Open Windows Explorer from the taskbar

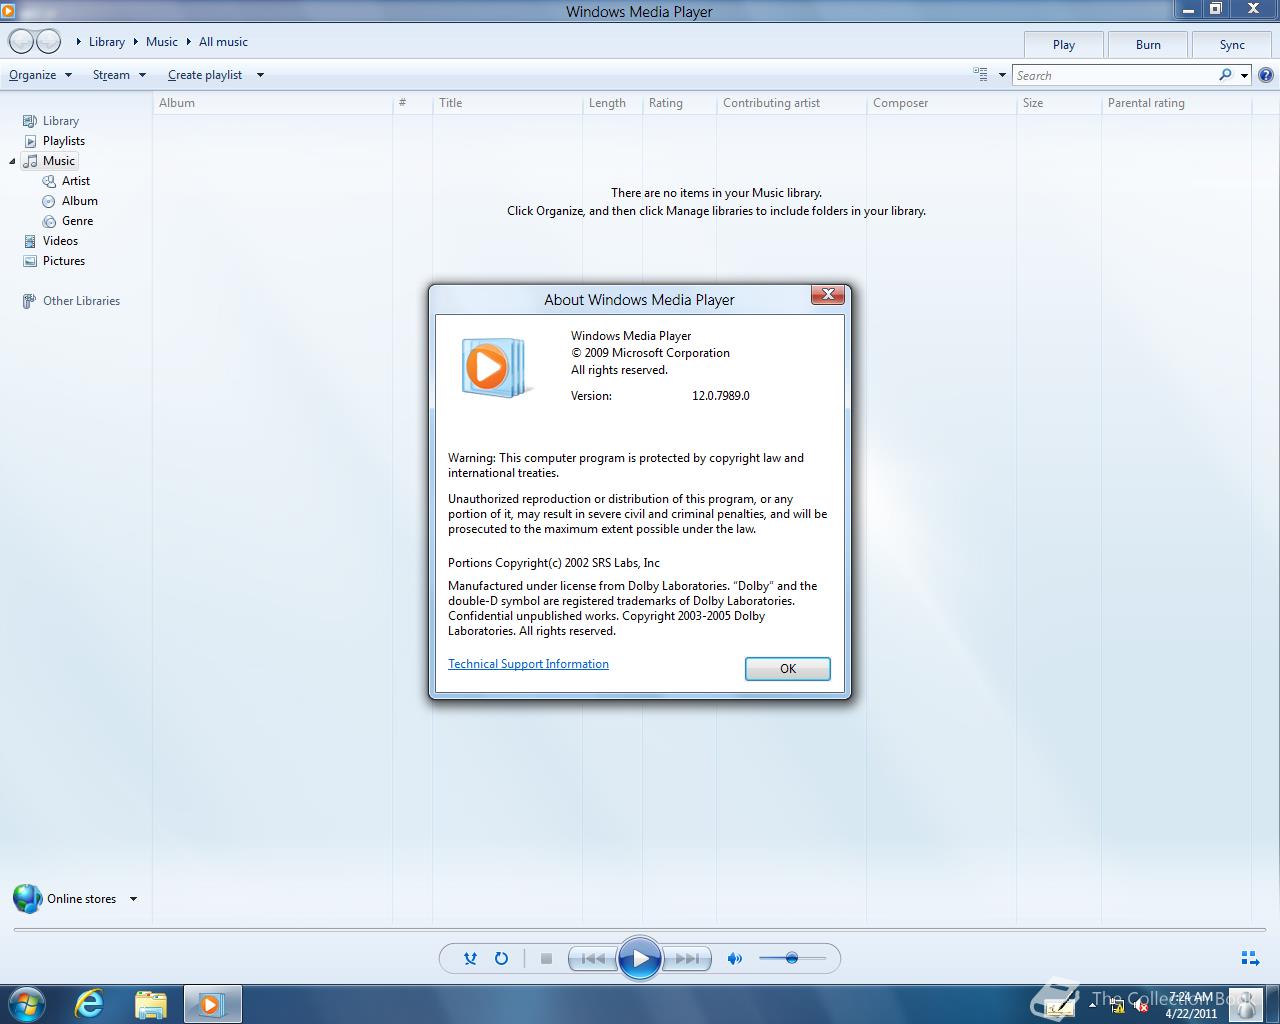point(150,1004)
